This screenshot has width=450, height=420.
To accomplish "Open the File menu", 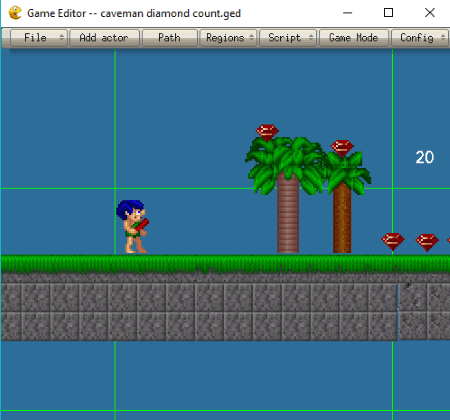I will [x=39, y=38].
